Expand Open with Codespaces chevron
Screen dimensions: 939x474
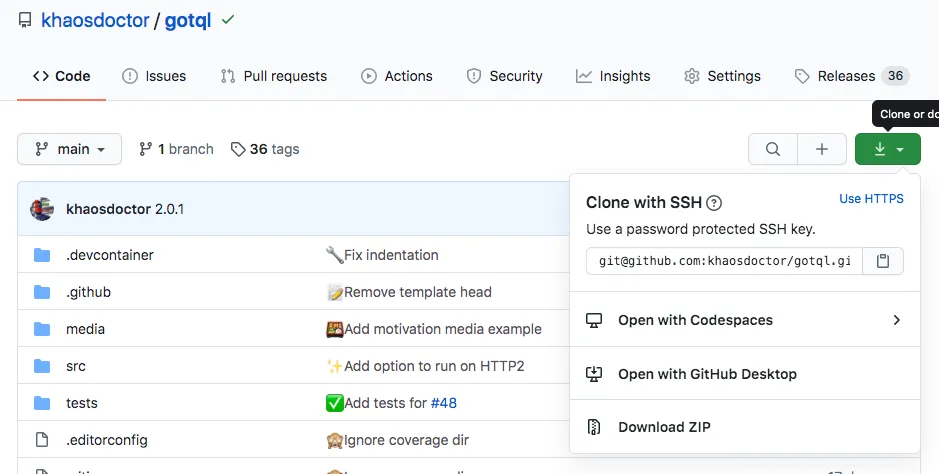pyautogui.click(x=896, y=320)
